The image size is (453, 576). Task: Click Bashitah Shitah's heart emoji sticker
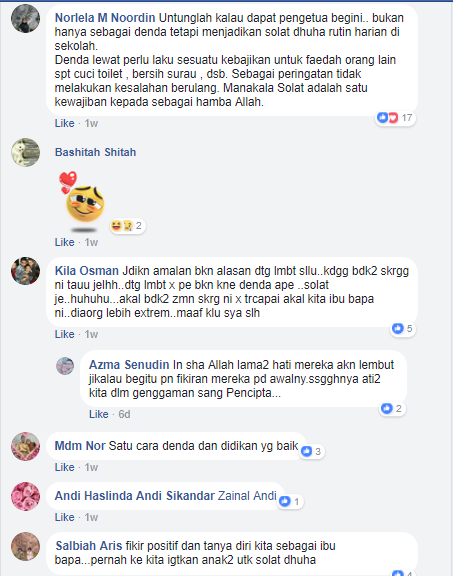[82, 198]
